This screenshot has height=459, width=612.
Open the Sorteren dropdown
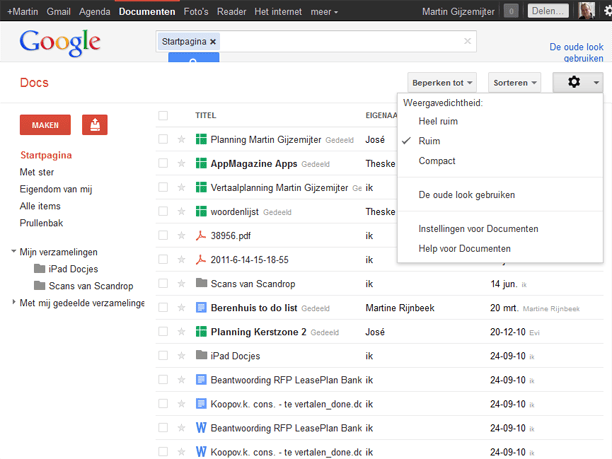(x=515, y=82)
